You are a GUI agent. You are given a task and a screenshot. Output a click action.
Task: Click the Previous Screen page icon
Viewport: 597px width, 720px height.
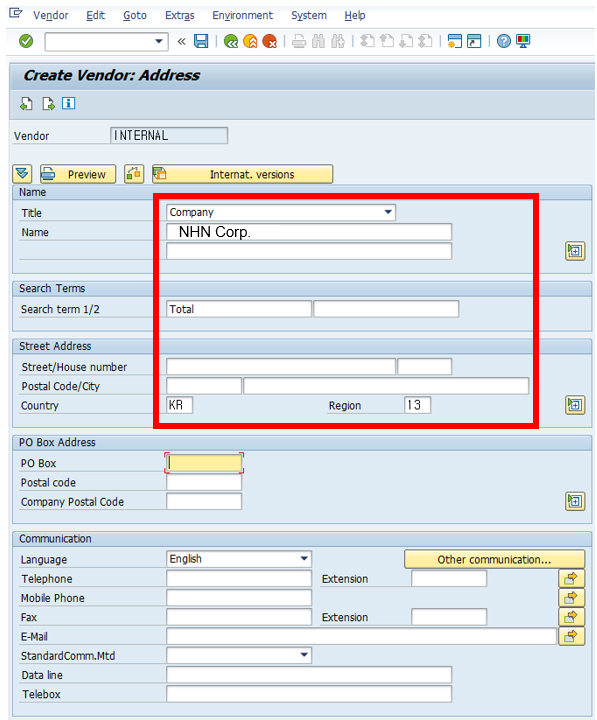[x=26, y=104]
